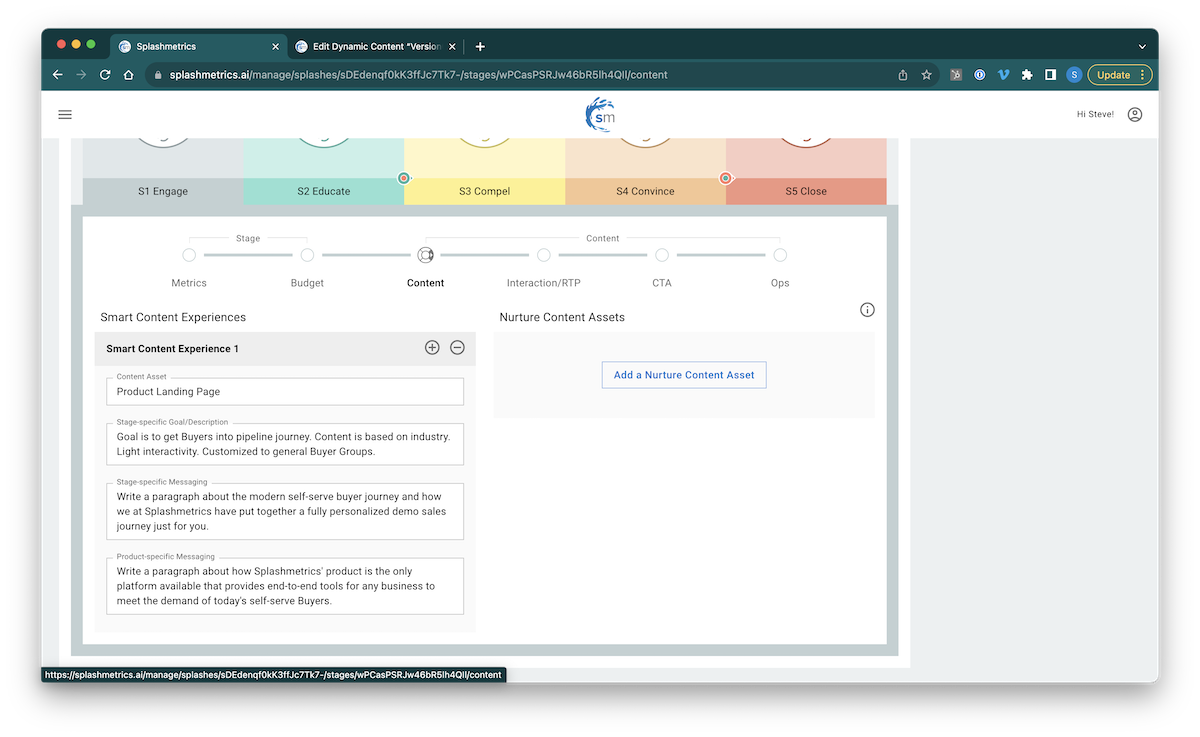The height and width of the screenshot is (737, 1200).
Task: Close the Splashmetrics tab
Action: point(276,46)
